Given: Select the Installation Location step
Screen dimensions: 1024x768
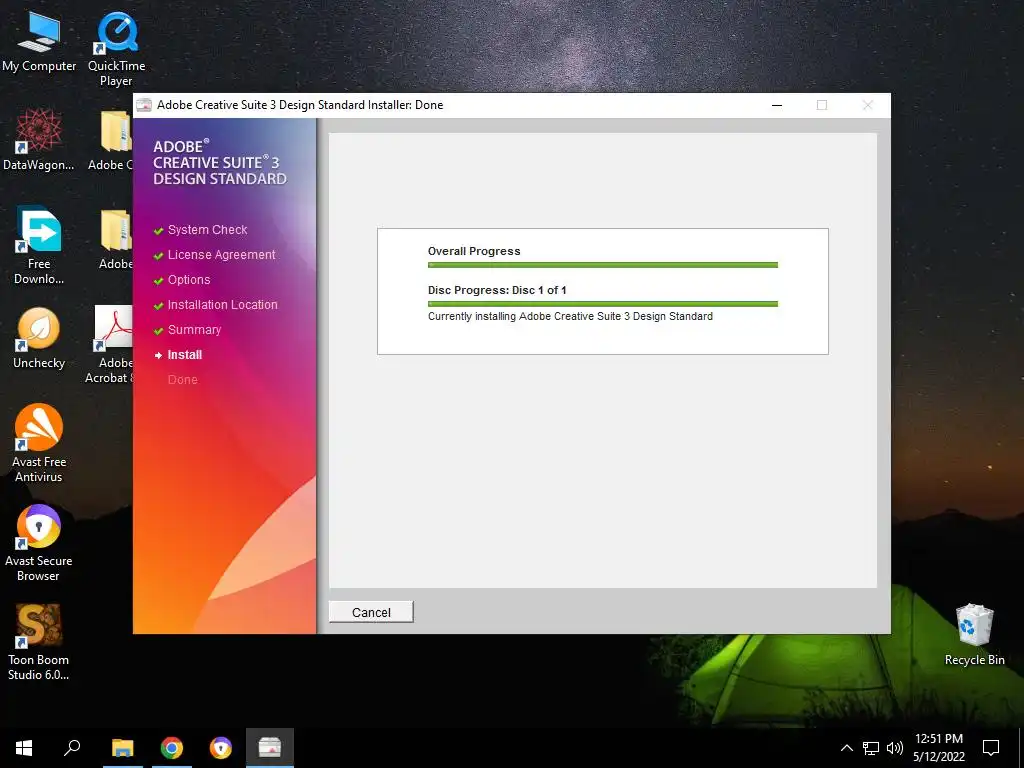Looking at the screenshot, I should point(222,304).
